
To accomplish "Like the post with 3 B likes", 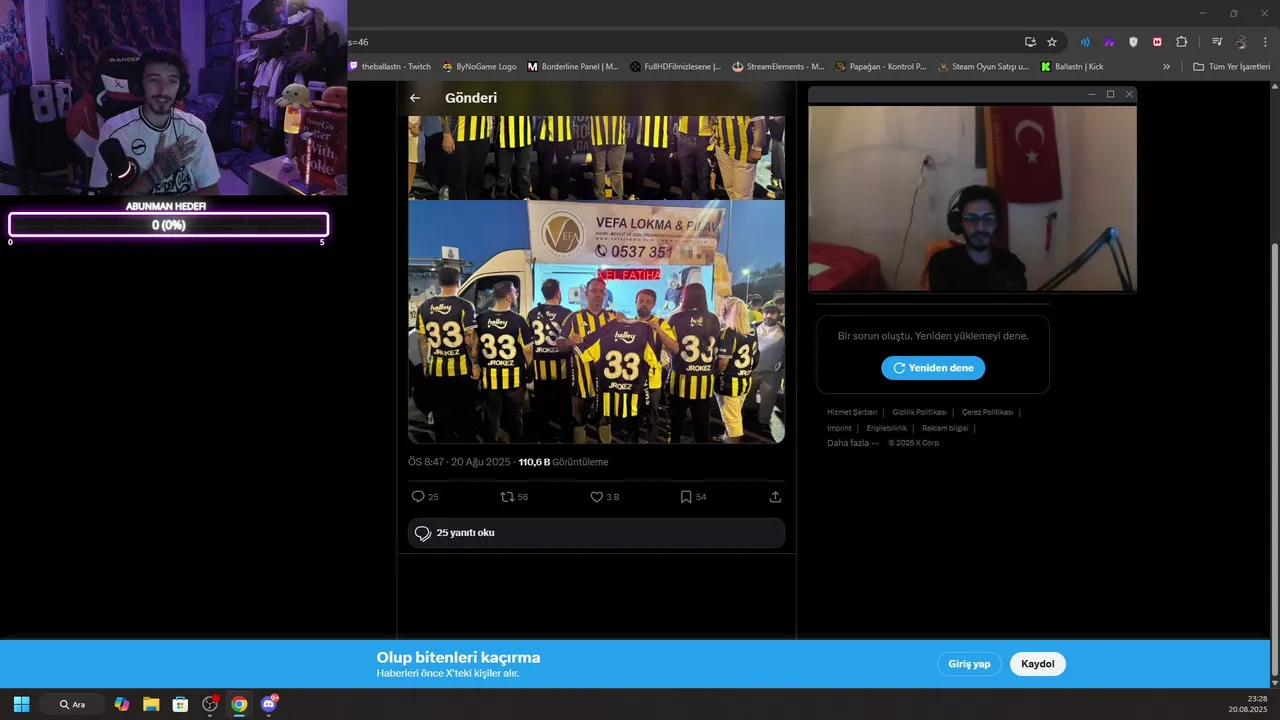I will pos(604,496).
